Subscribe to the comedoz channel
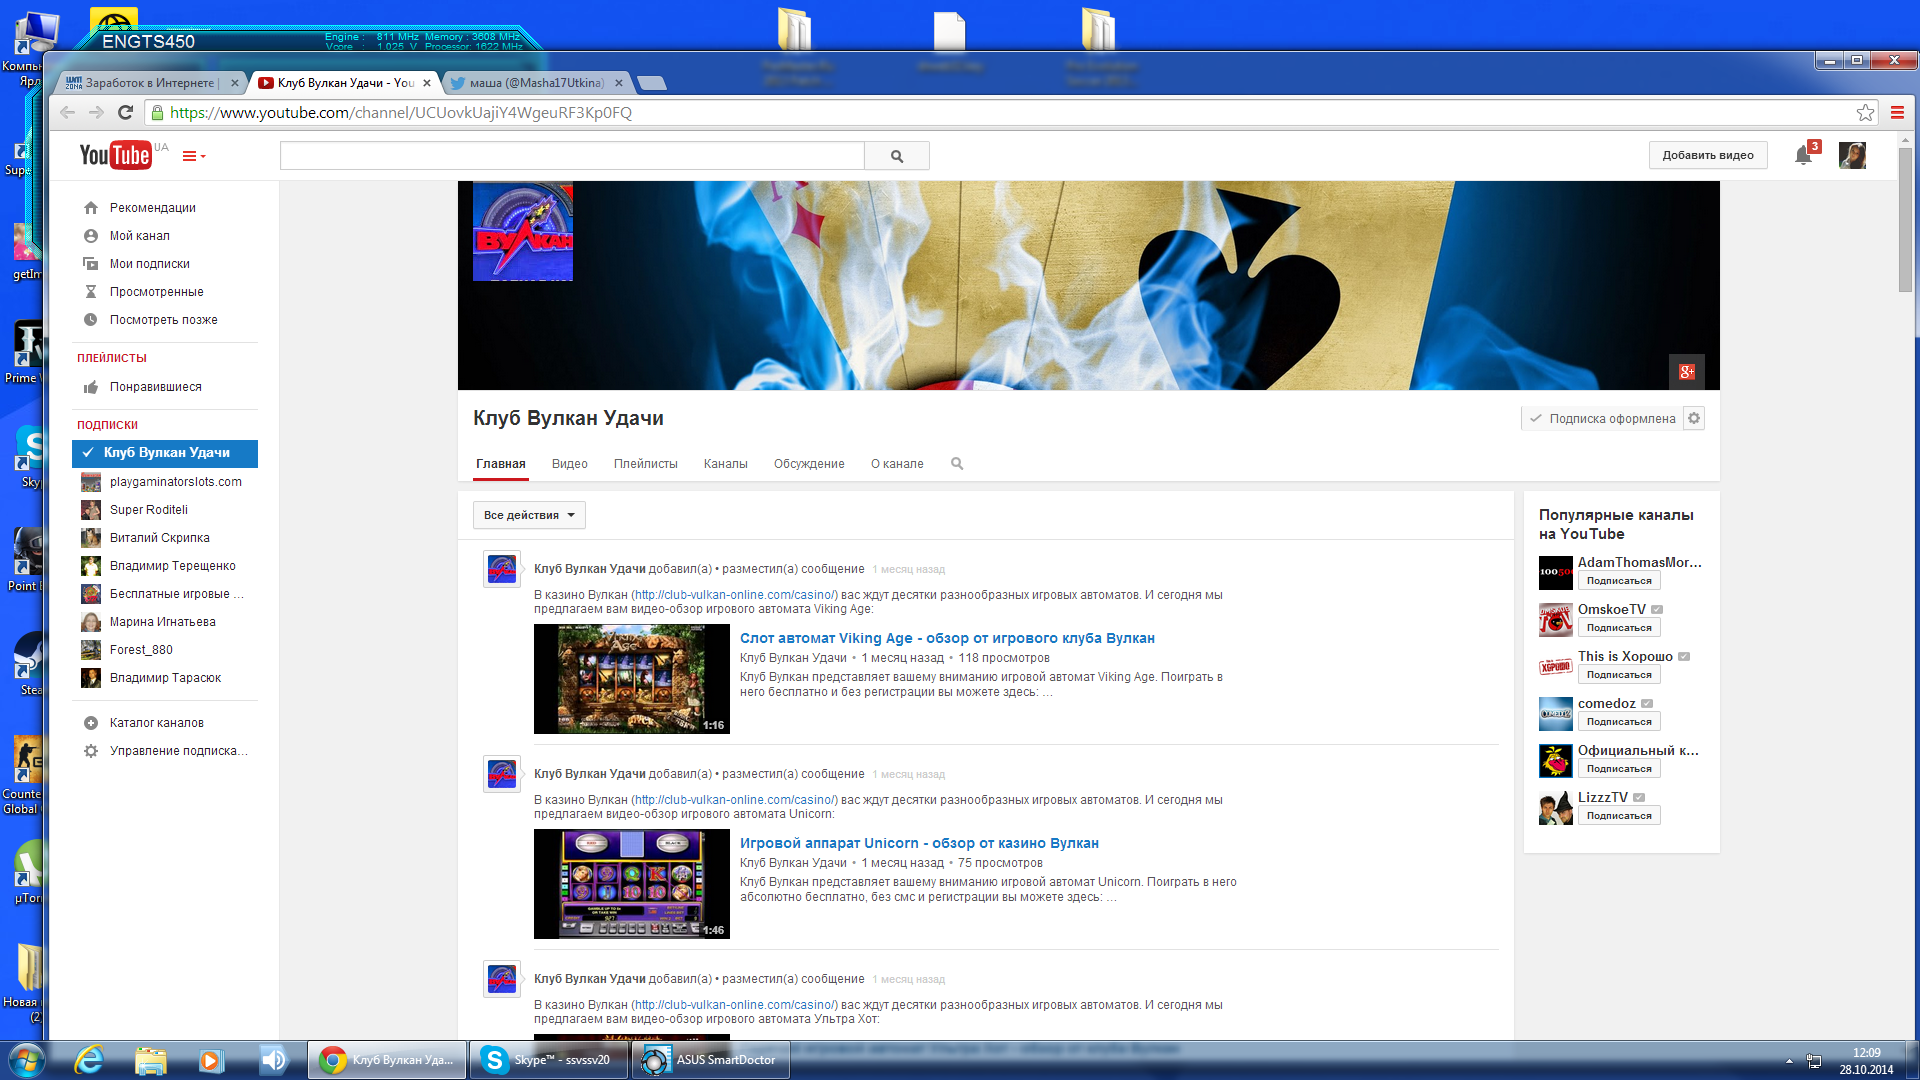Viewport: 1920px width, 1080px height. [x=1619, y=722]
